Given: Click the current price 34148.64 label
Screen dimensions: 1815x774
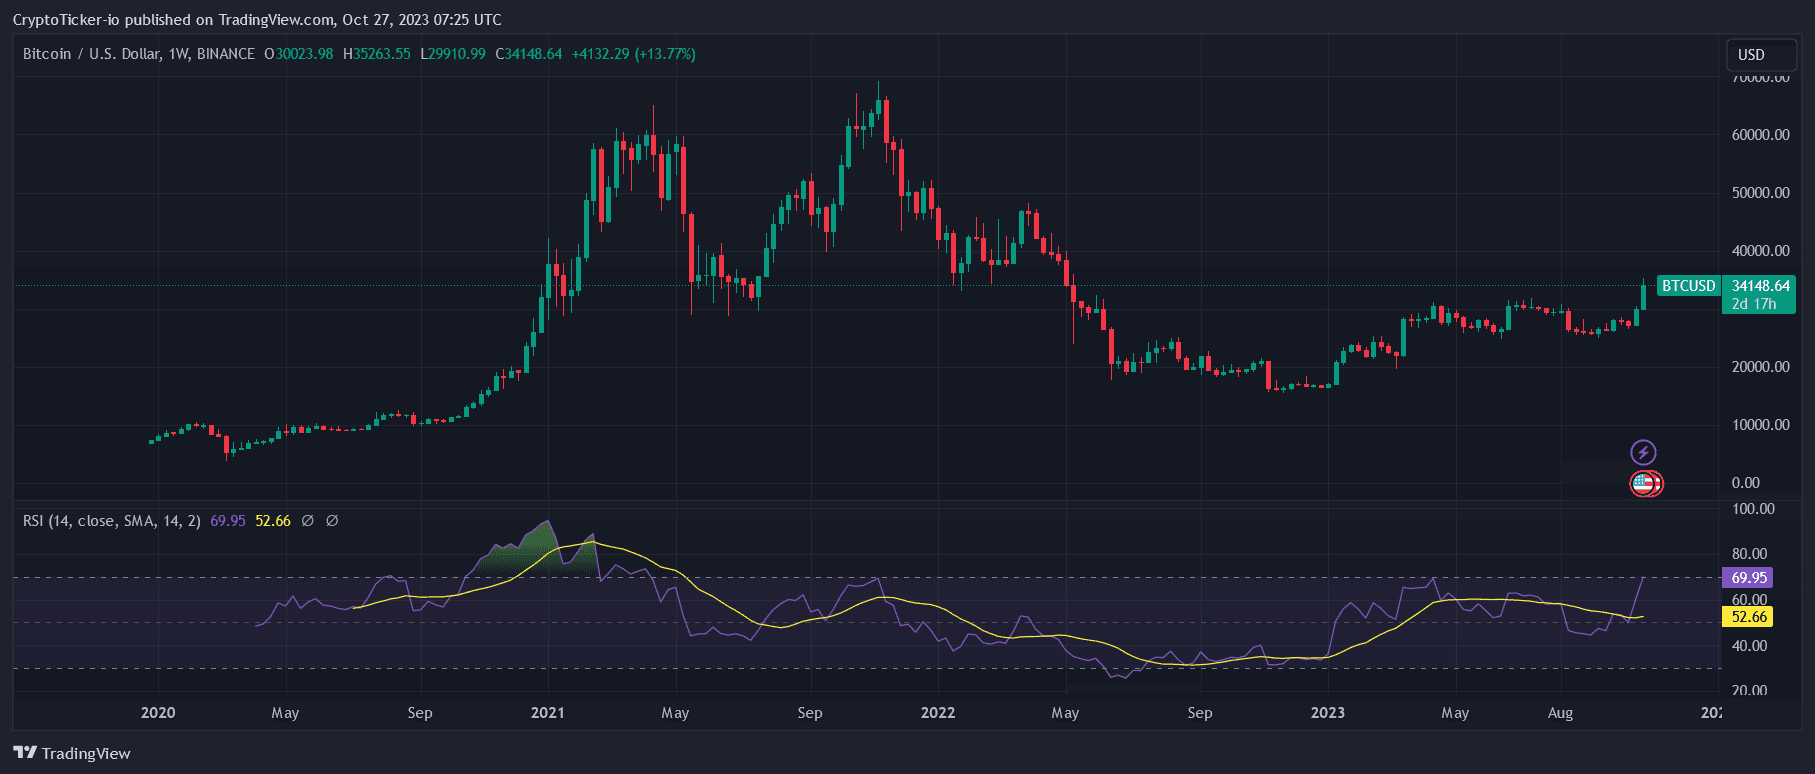Looking at the screenshot, I should [1760, 286].
